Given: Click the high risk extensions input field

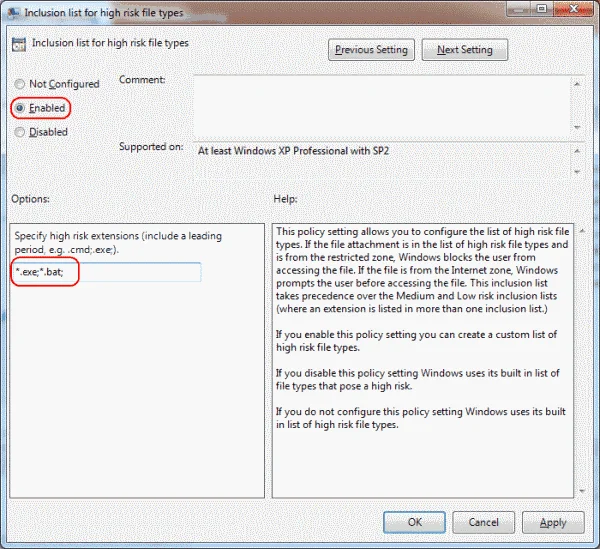Looking at the screenshot, I should pyautogui.click(x=107, y=271).
